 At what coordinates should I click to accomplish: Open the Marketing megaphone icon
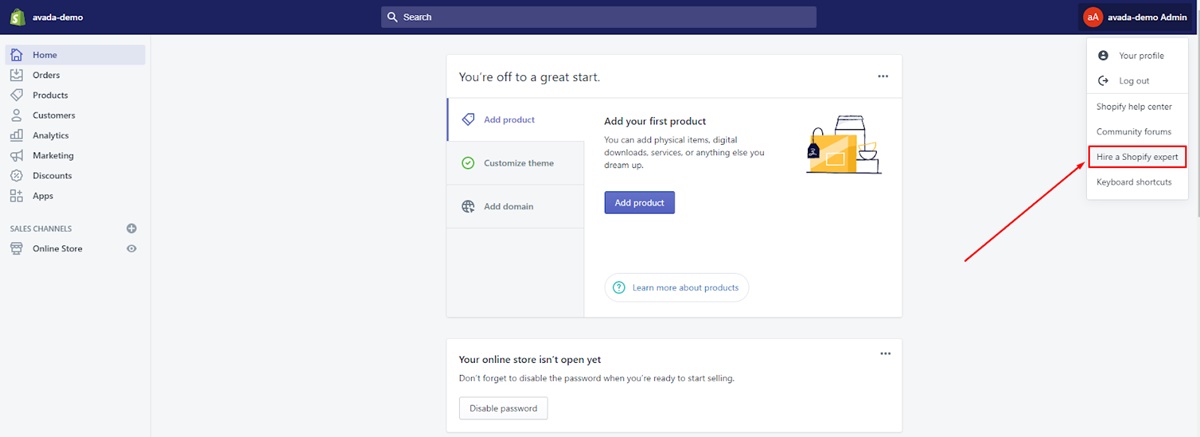[16, 155]
